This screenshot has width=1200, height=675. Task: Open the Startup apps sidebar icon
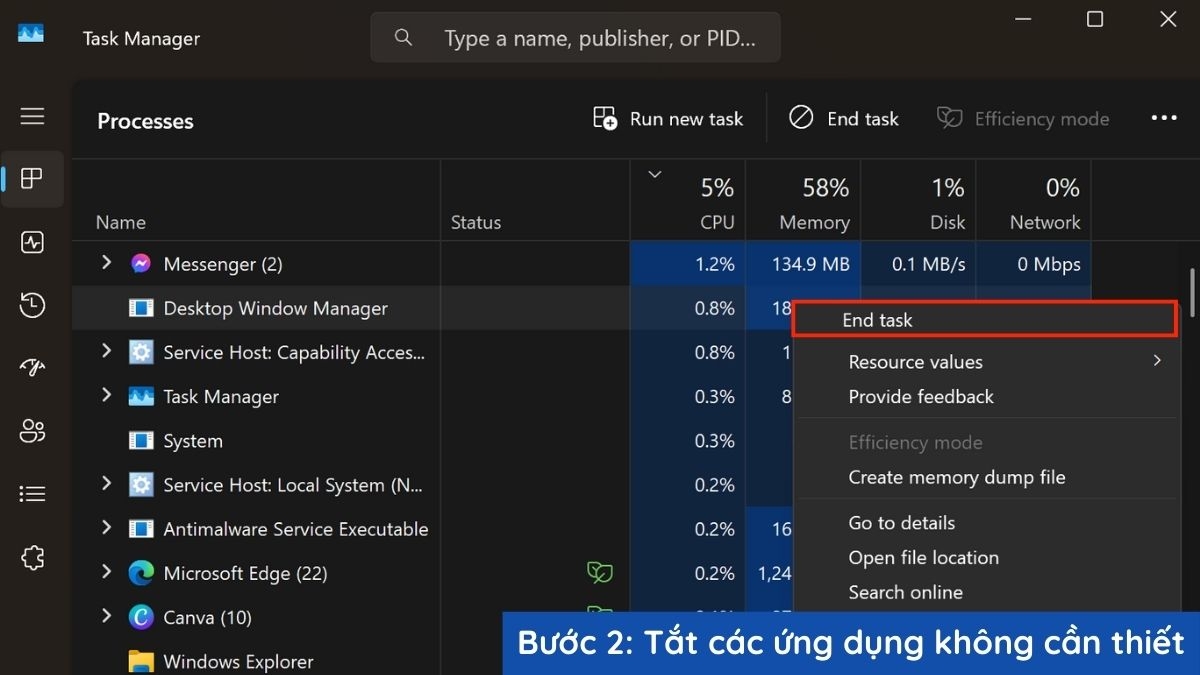click(32, 368)
